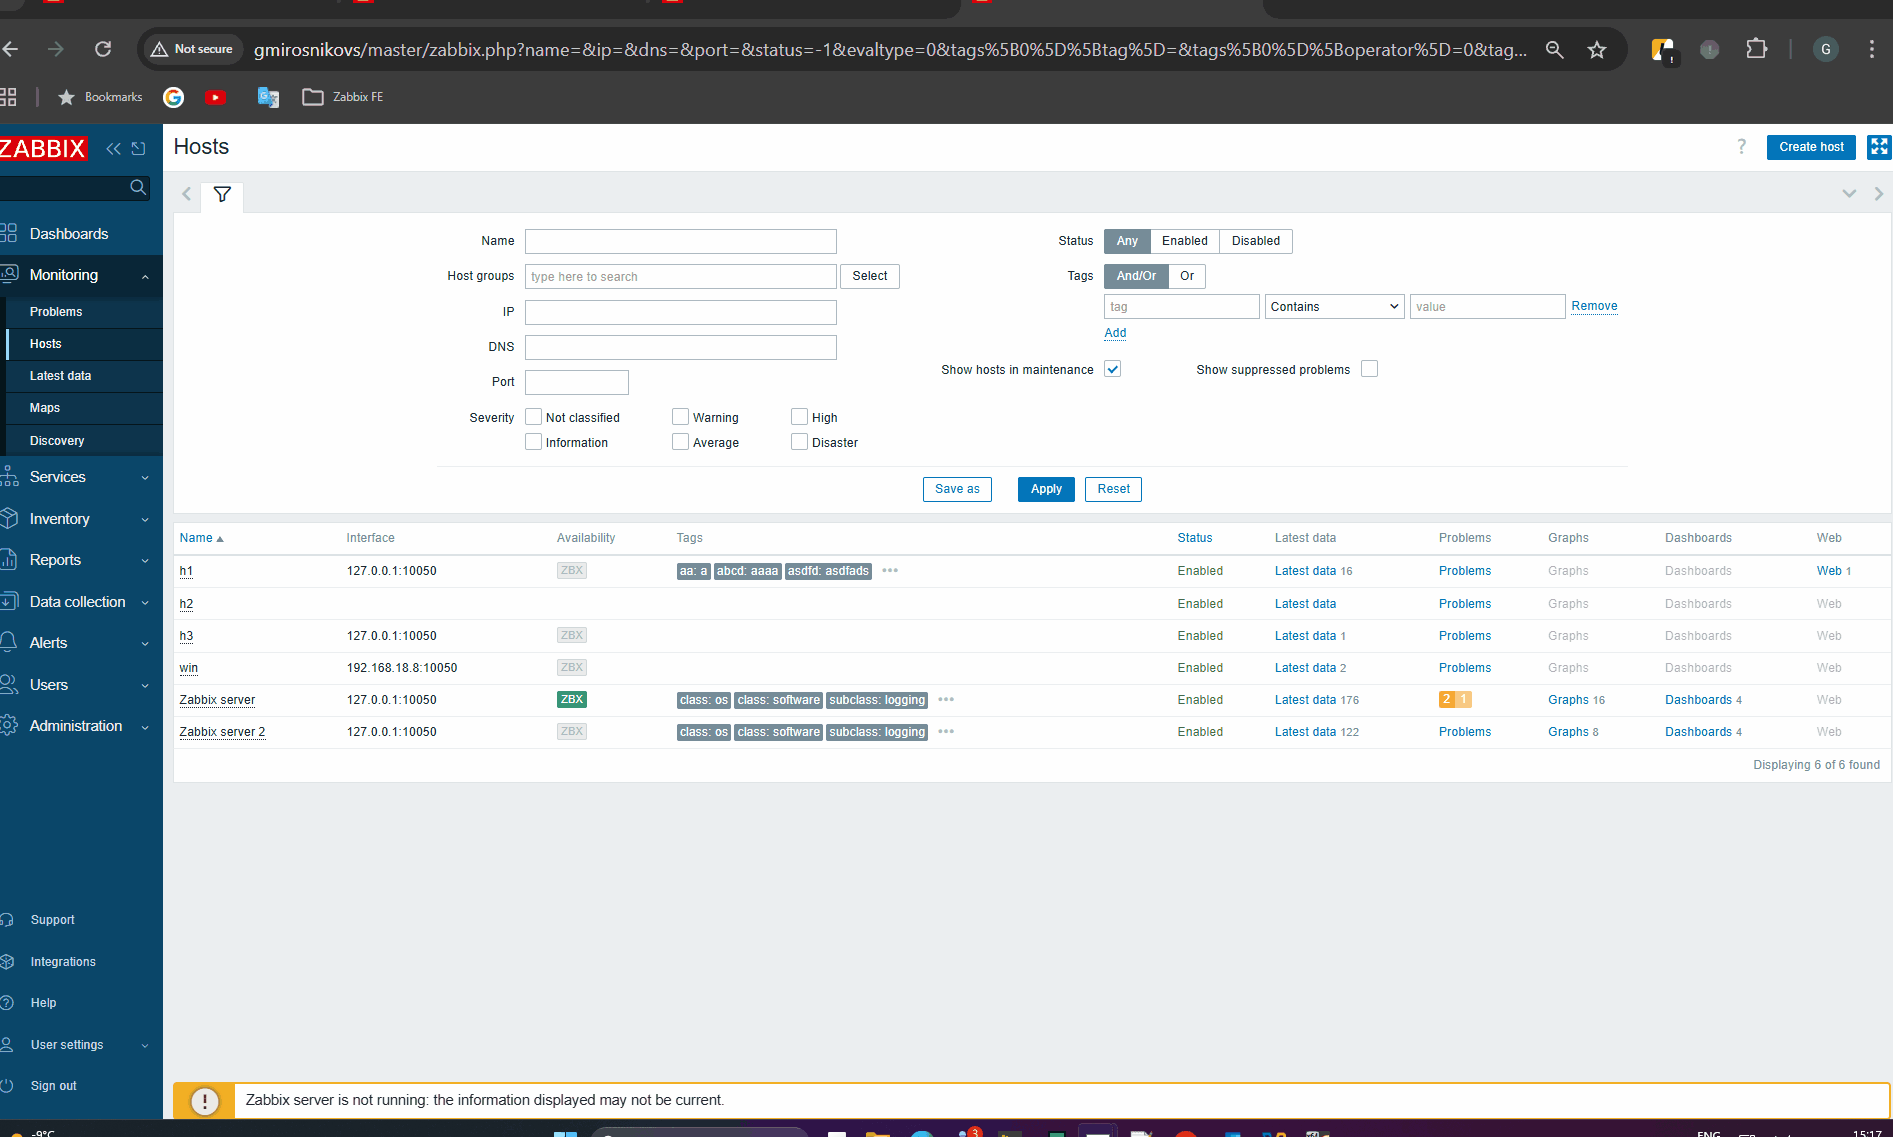Click the green ZBX availability badge
The height and width of the screenshot is (1137, 1893).
click(x=571, y=700)
